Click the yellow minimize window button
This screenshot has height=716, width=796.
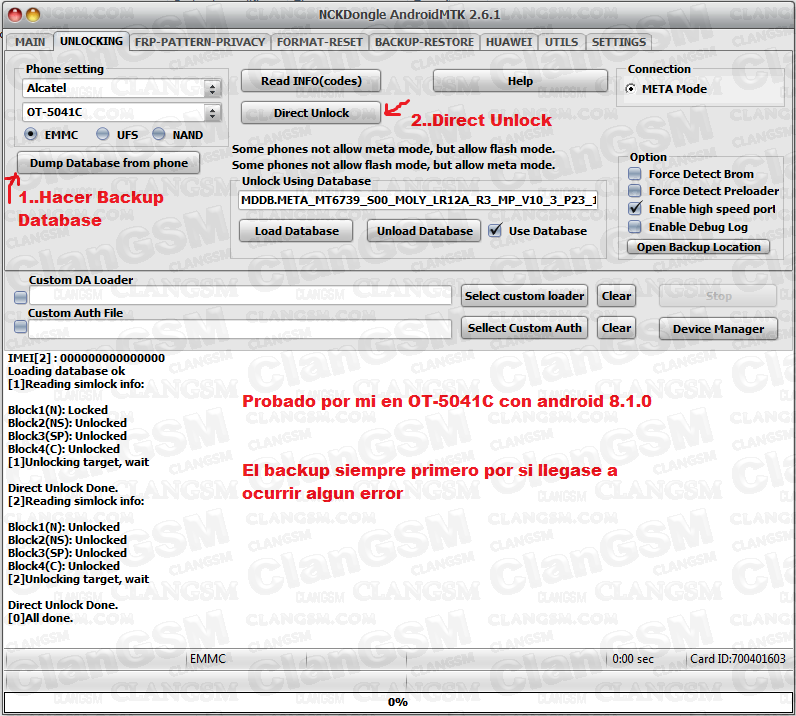pyautogui.click(x=33, y=15)
